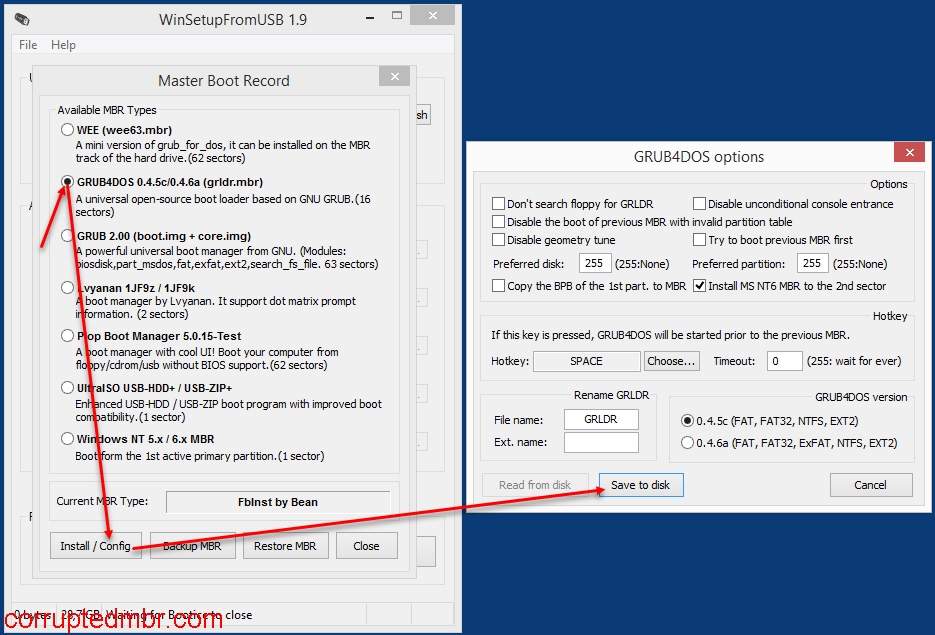Select the WEE (wee63.mbr) radio option
Image resolution: width=935 pixels, height=635 pixels.
tap(67, 130)
